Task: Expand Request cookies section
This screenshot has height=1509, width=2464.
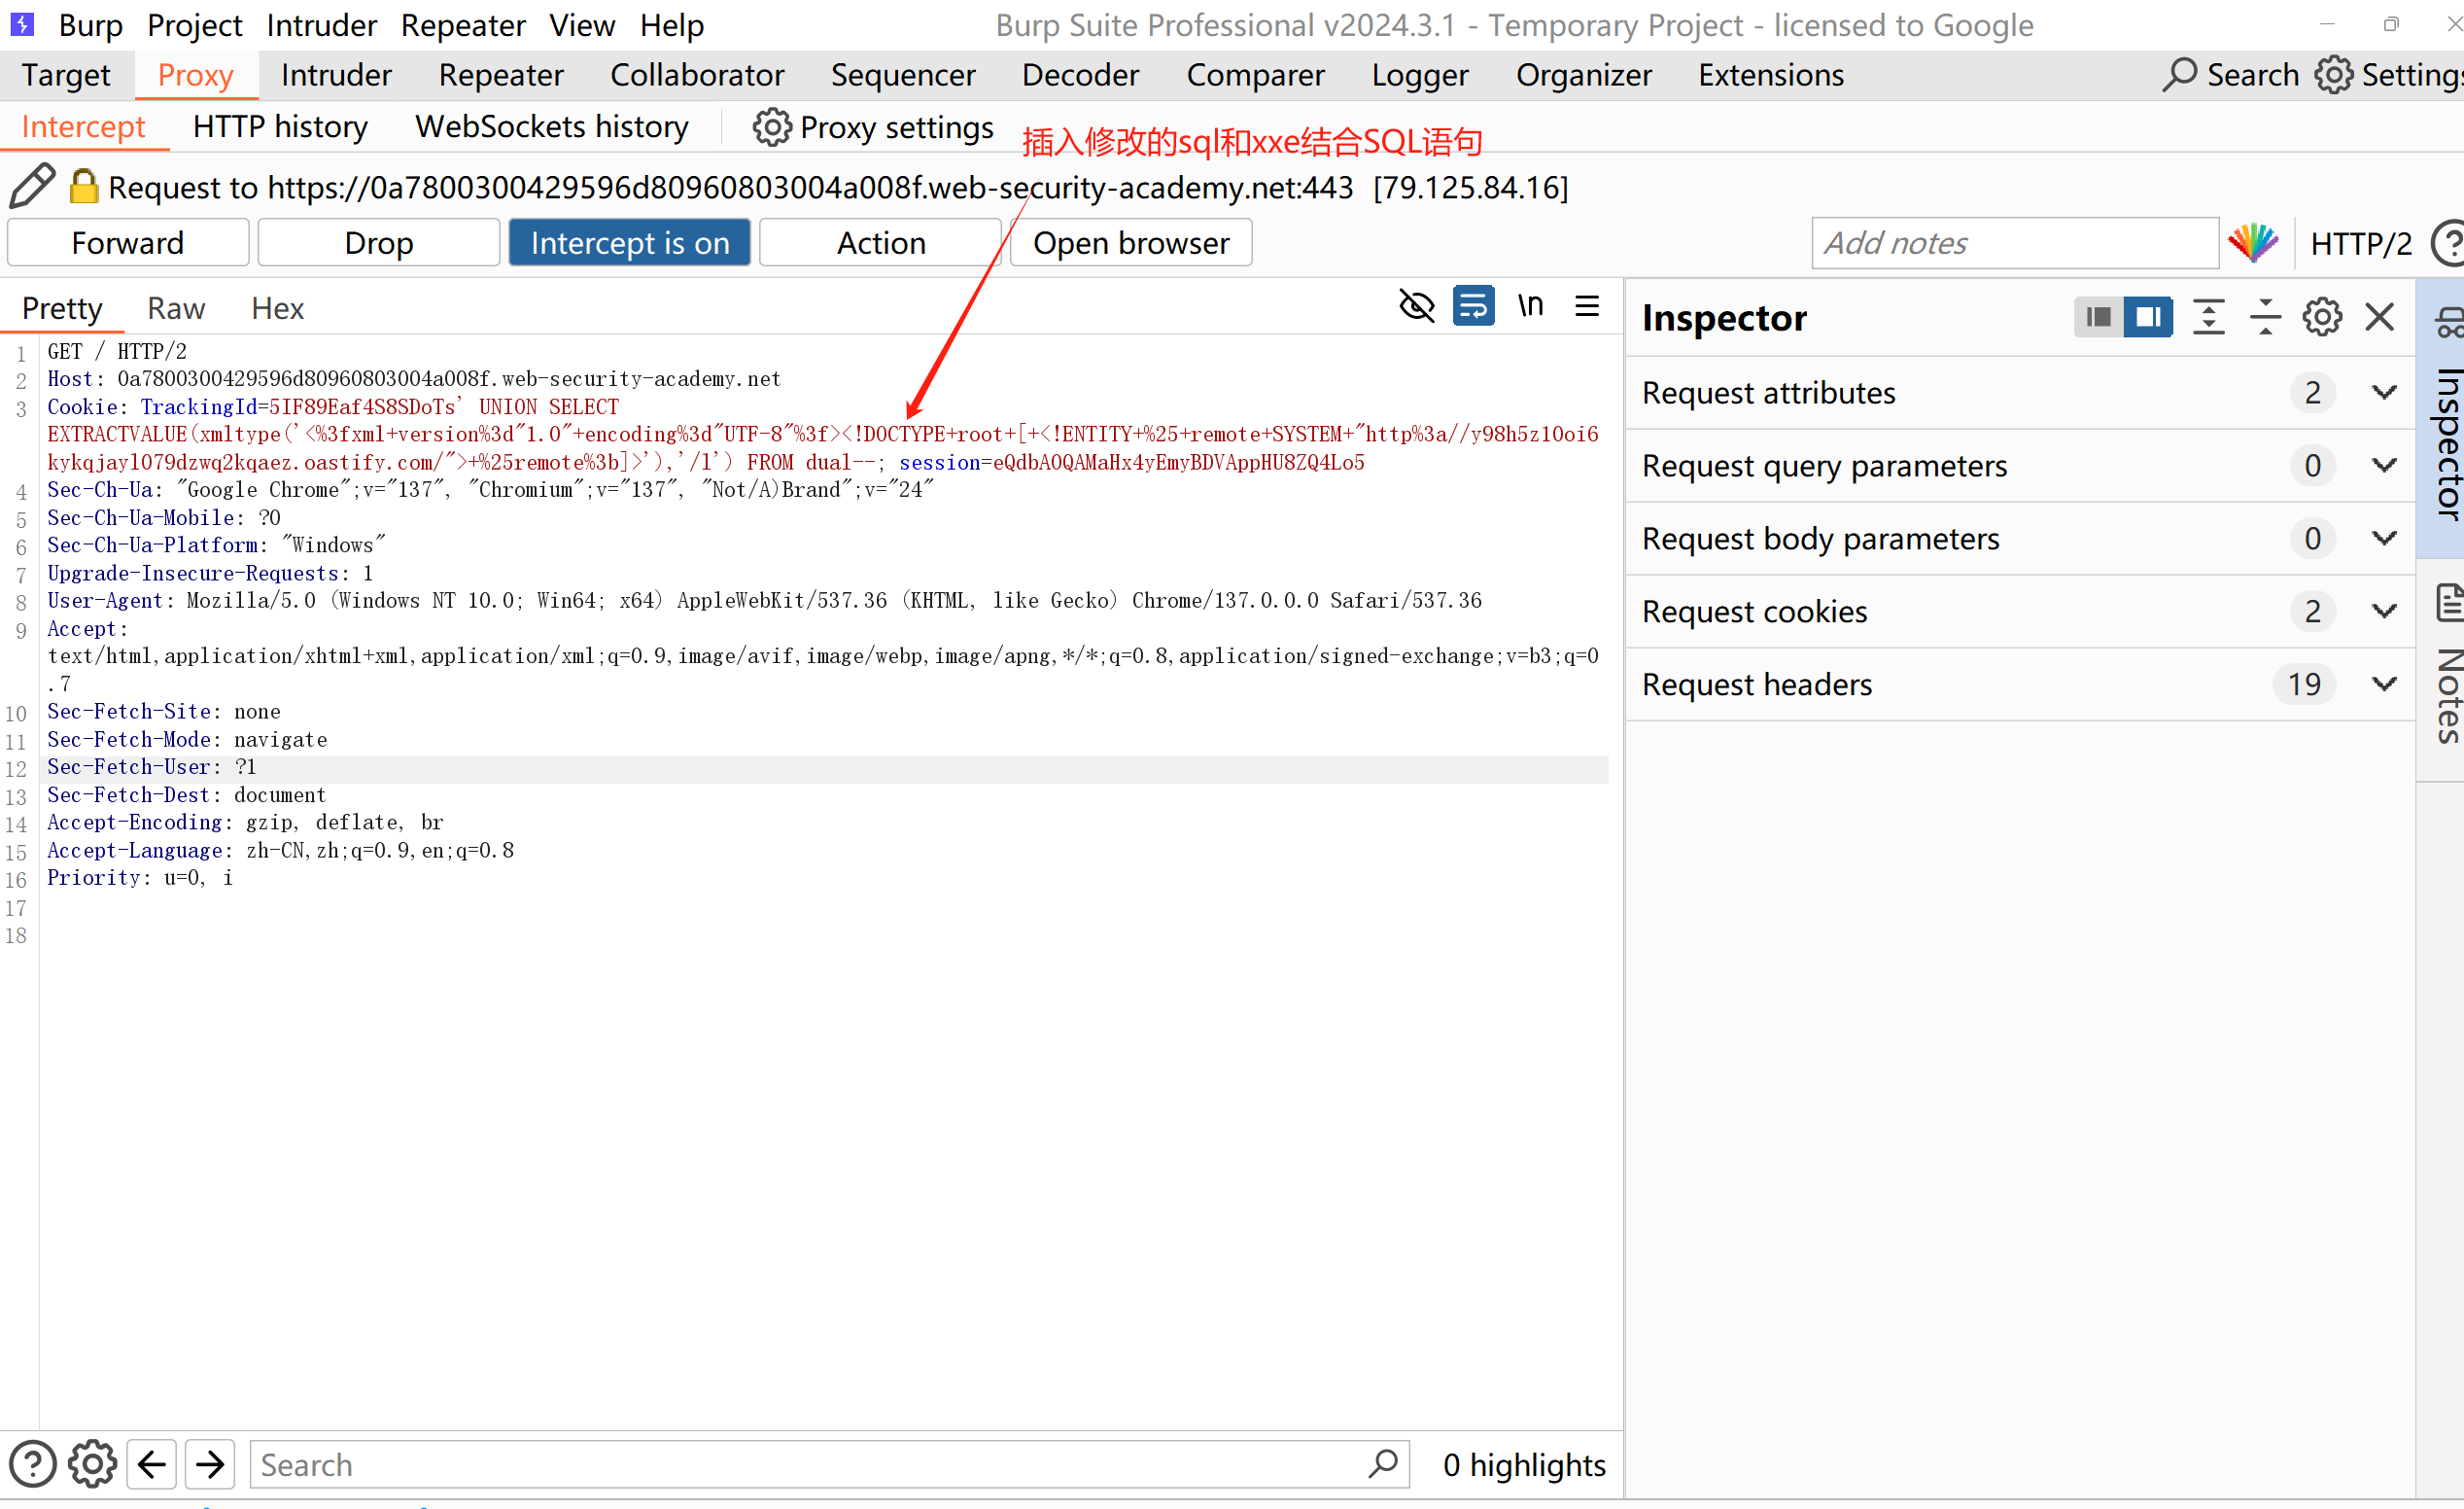Action: [x=2384, y=611]
